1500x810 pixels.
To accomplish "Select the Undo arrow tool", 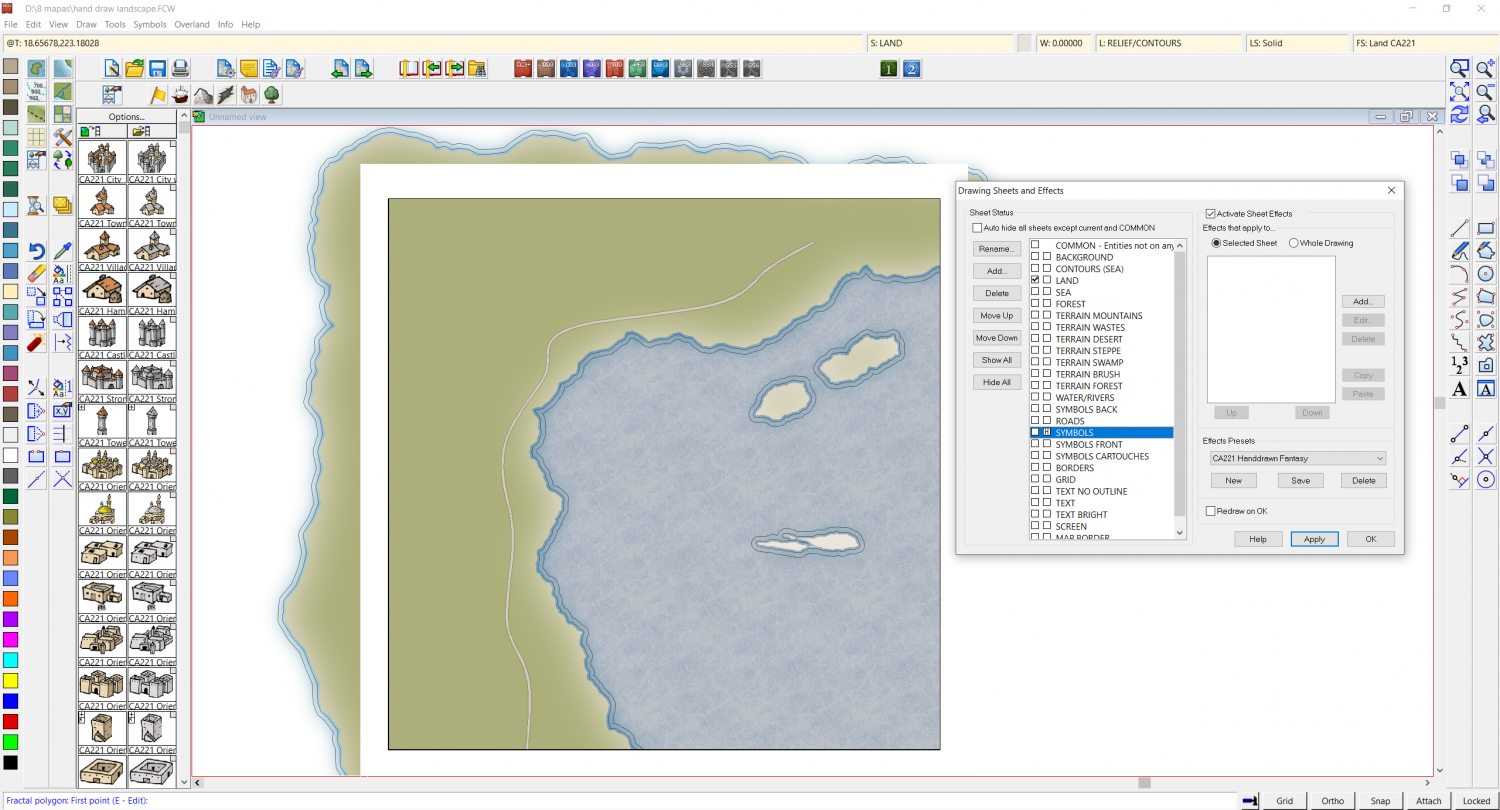I will pyautogui.click(x=37, y=251).
